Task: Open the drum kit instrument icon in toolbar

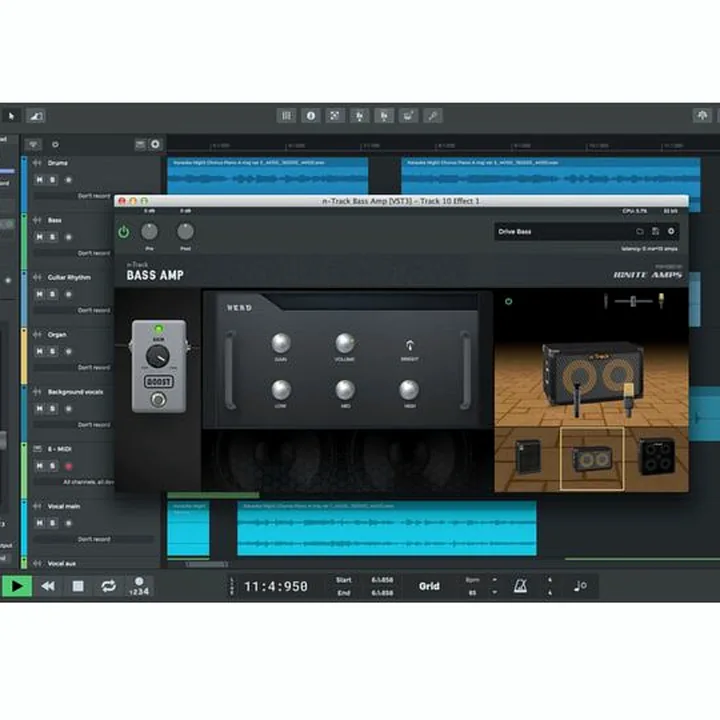Action: [x=408, y=116]
